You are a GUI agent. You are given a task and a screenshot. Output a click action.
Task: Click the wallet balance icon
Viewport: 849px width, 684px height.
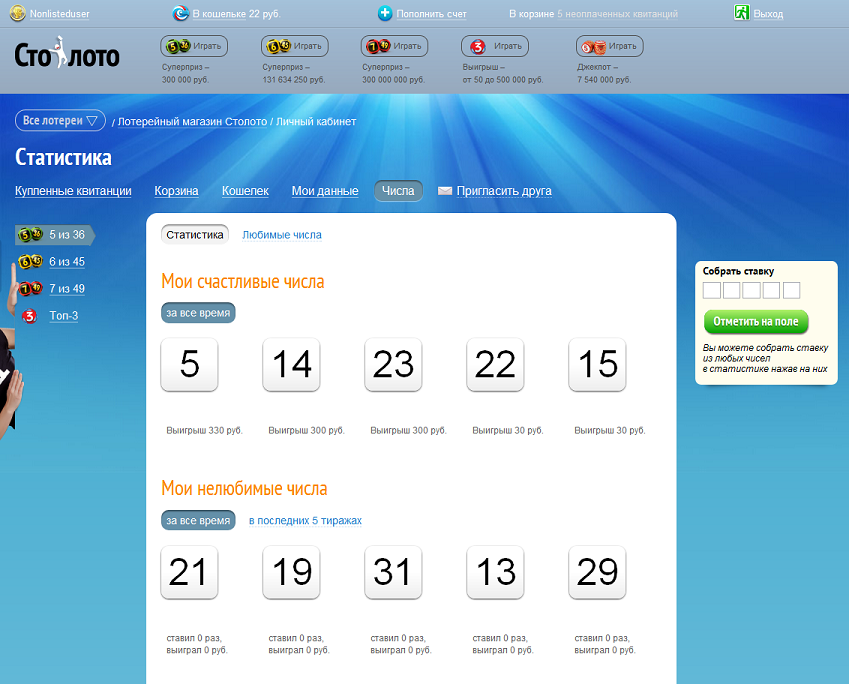coord(180,14)
